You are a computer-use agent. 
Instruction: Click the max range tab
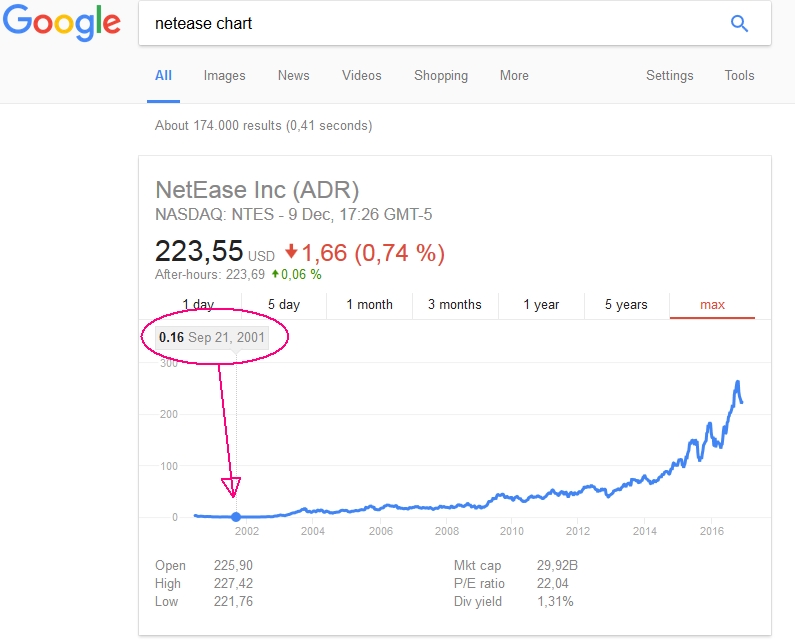(x=712, y=305)
